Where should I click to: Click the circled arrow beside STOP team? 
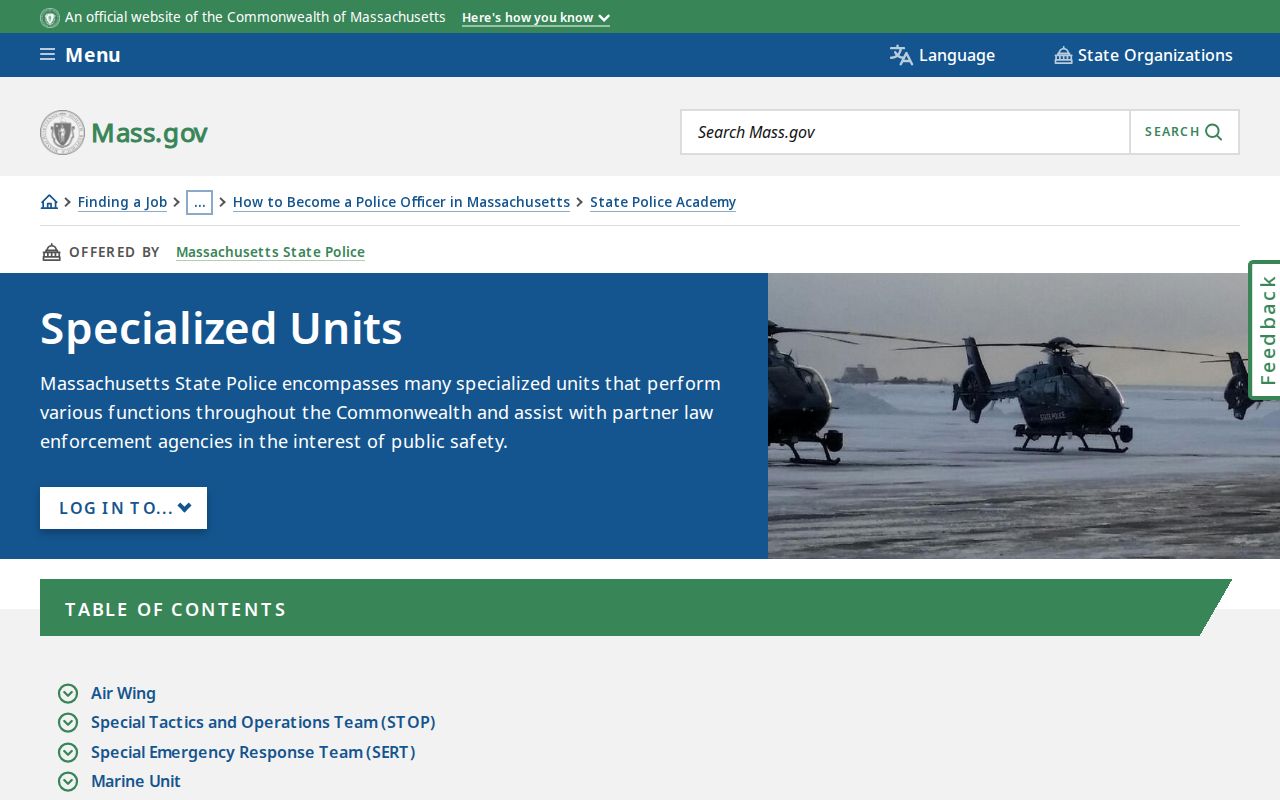click(x=68, y=722)
